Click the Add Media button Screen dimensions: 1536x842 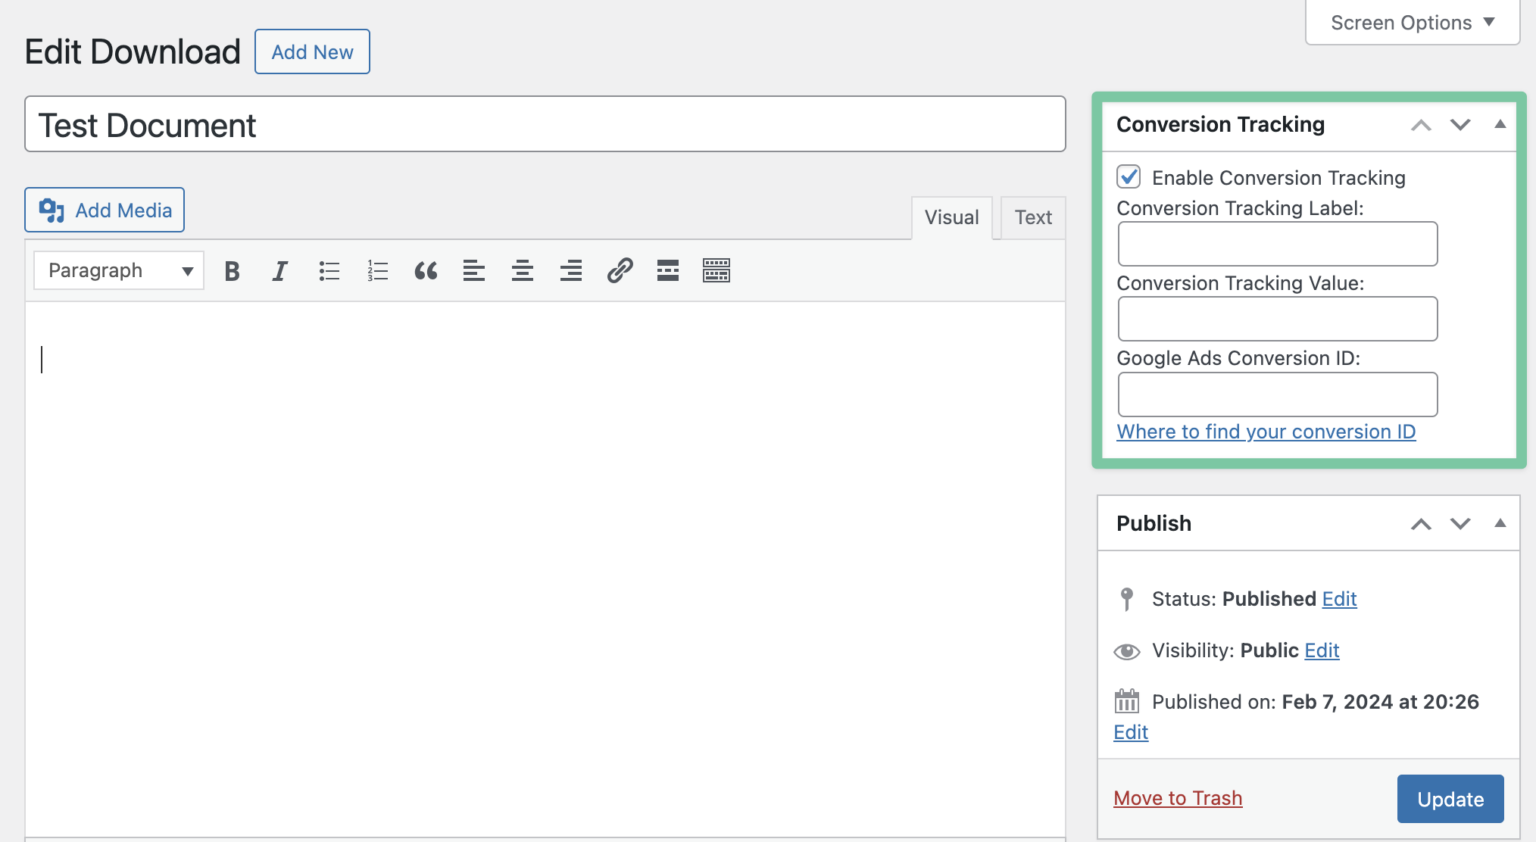[105, 210]
